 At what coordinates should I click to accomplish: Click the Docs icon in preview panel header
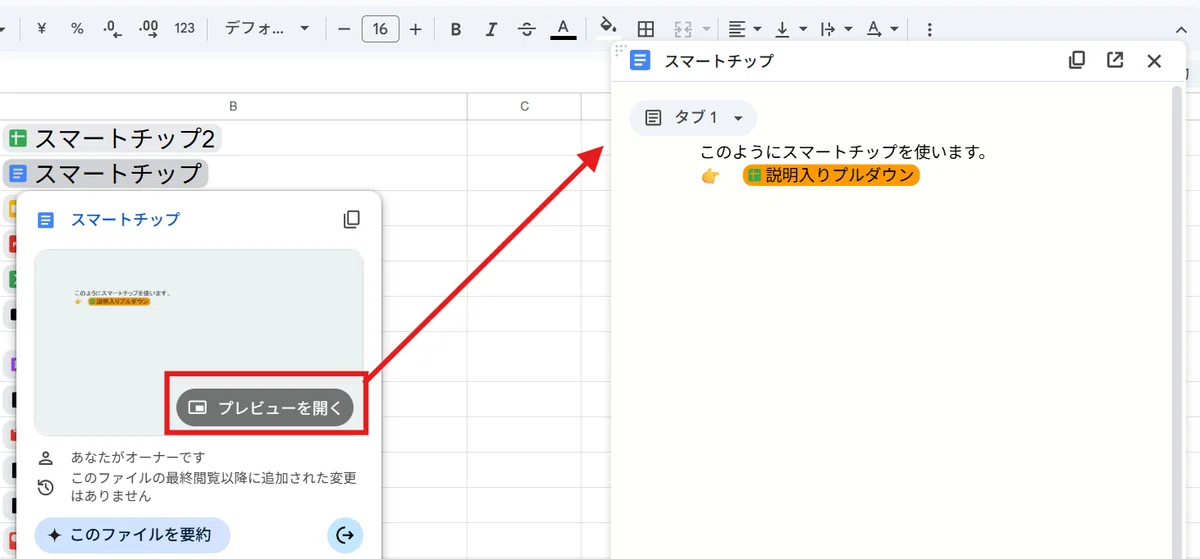pos(640,60)
